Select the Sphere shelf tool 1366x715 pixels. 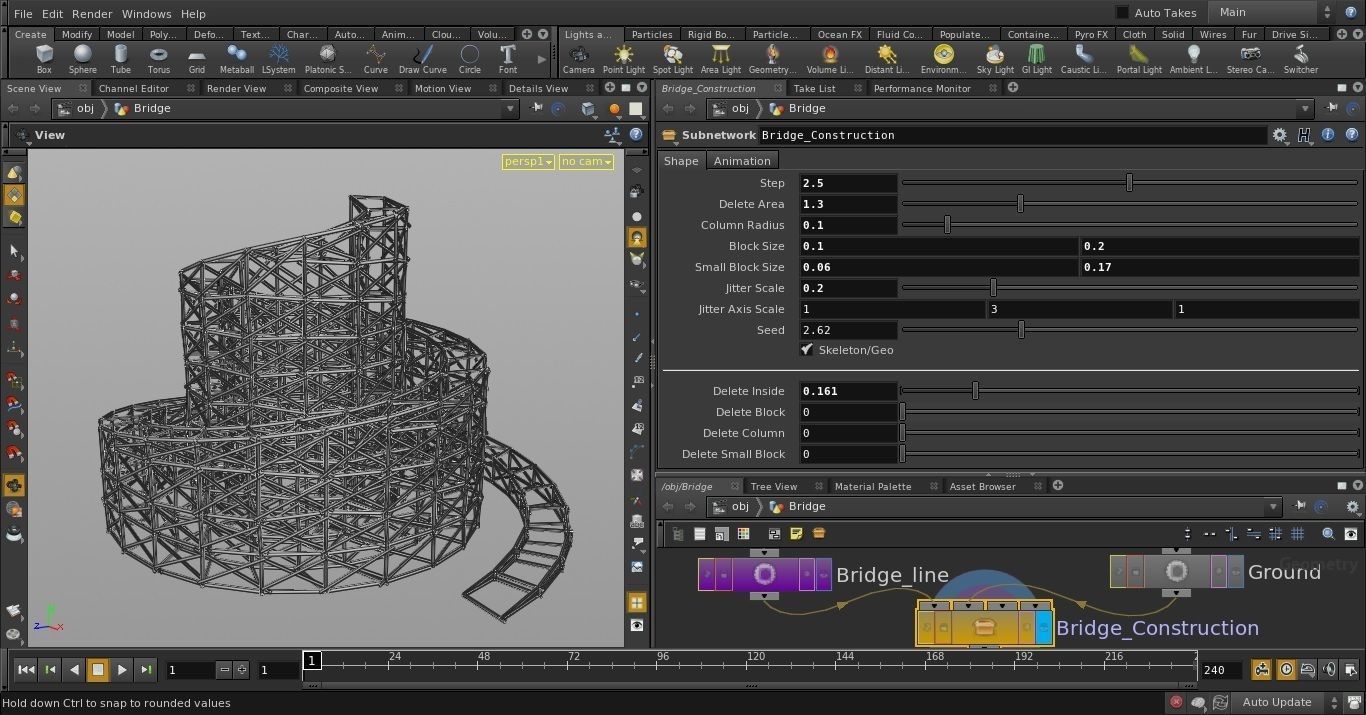click(83, 59)
